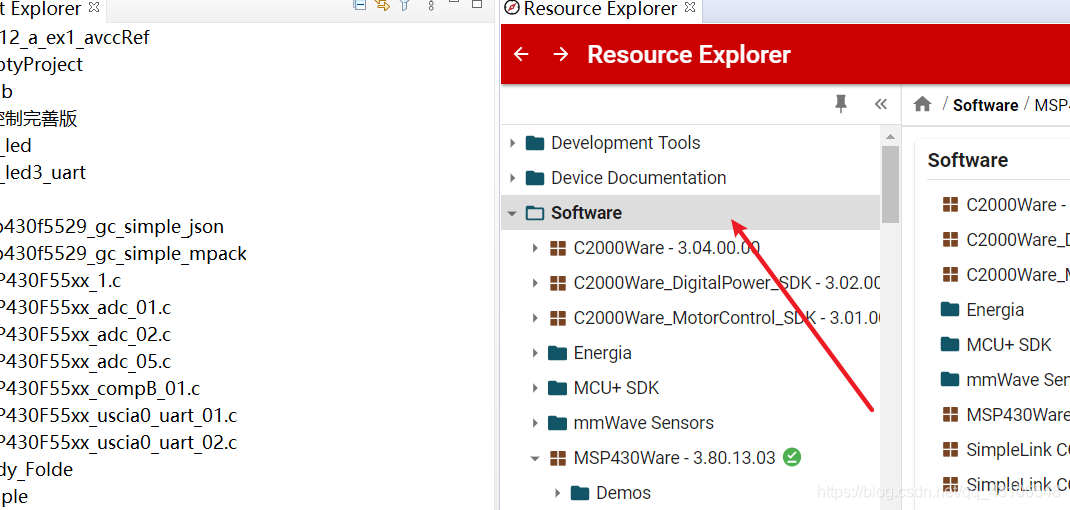Expand the Device Documentation node
Screen dimensions: 1070x510
tap(512, 178)
